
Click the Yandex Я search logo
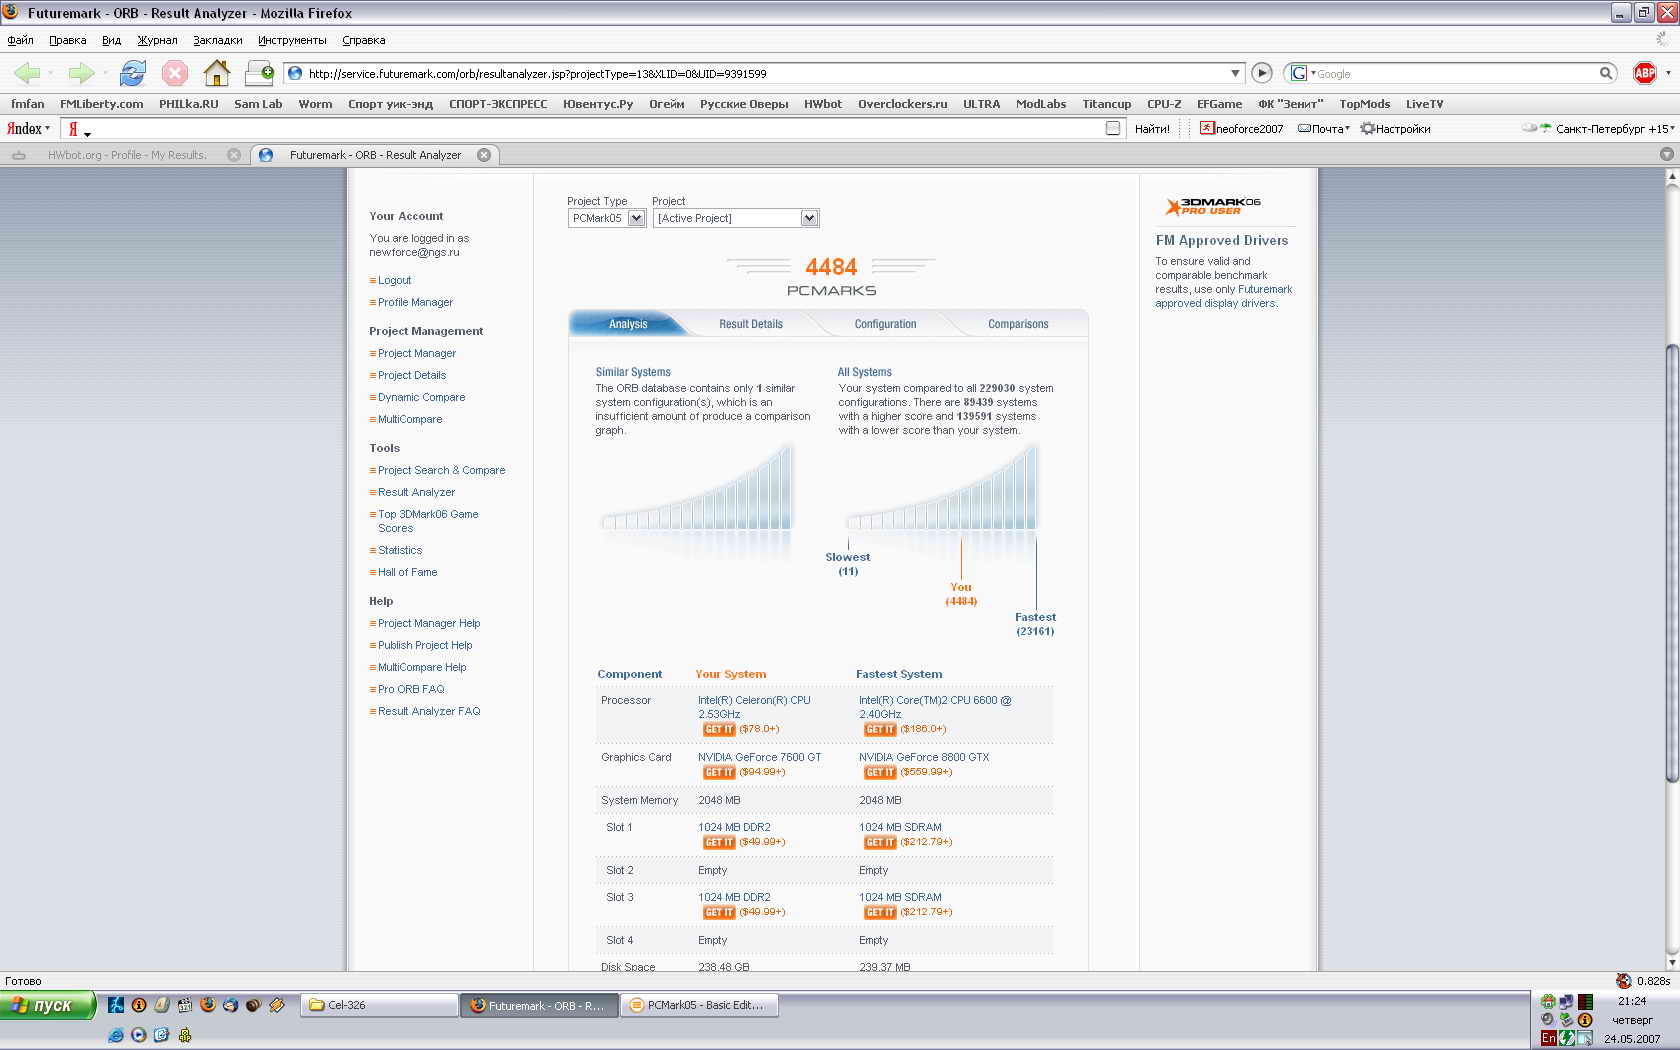pyautogui.click(x=73, y=129)
